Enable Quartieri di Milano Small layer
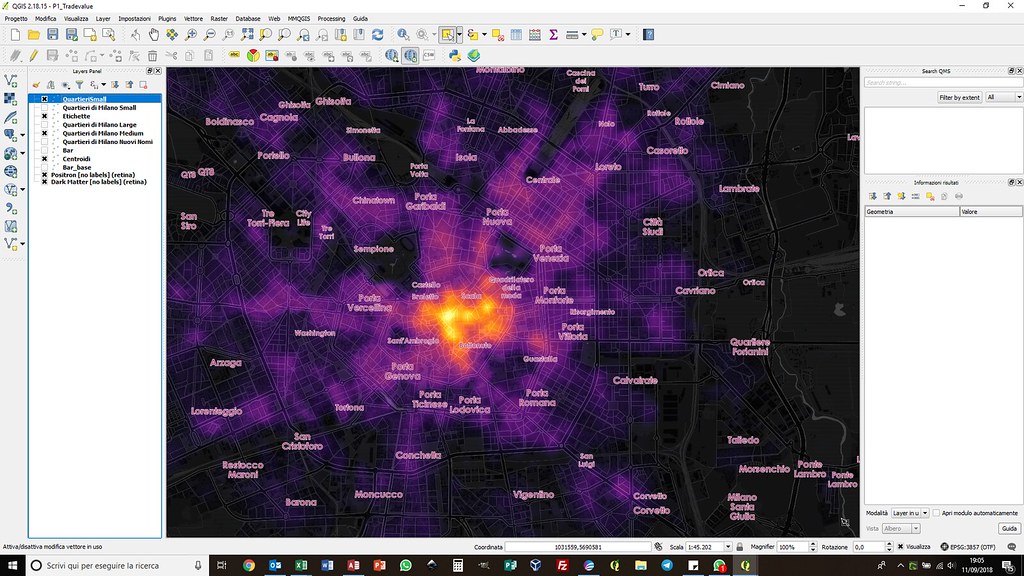The image size is (1024, 576). pos(44,108)
